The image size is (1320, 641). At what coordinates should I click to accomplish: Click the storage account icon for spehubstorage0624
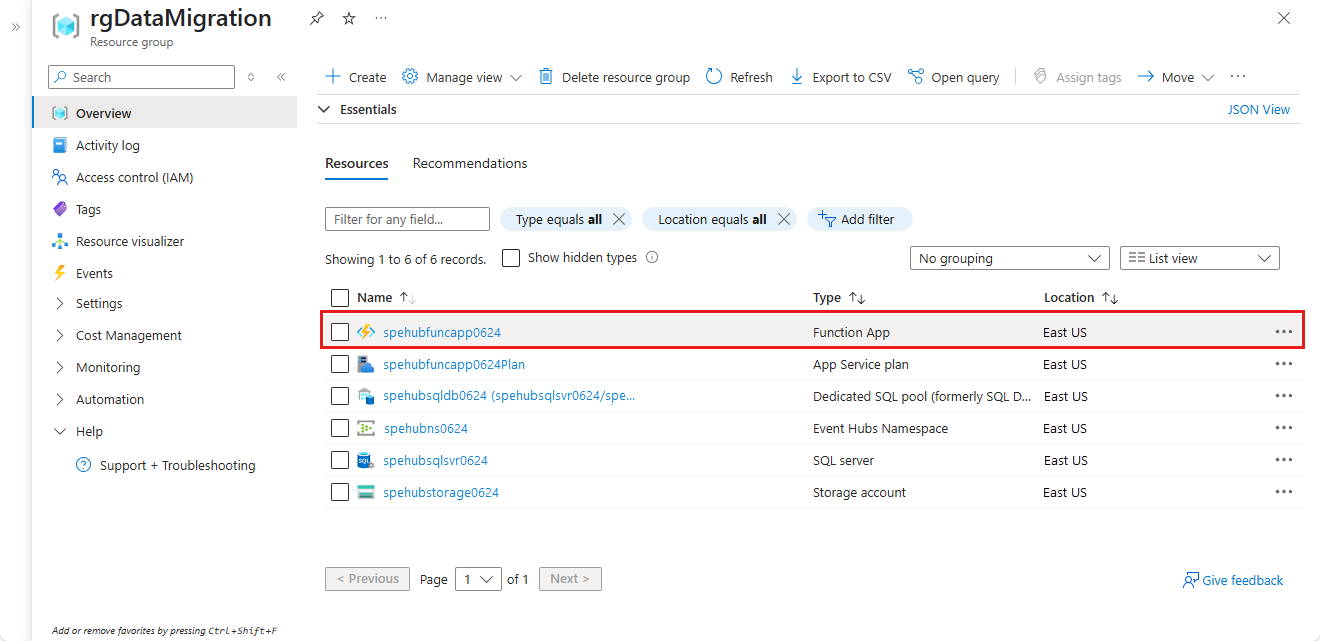pos(366,492)
